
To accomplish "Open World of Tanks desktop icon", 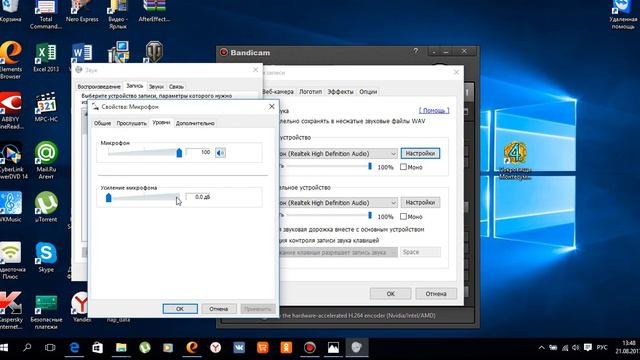I will click(x=154, y=52).
